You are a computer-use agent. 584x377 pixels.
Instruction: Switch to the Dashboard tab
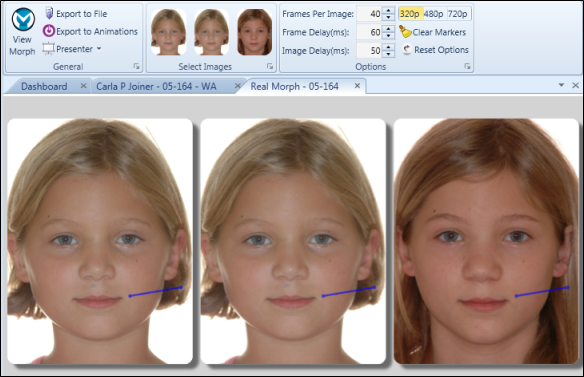(44, 86)
